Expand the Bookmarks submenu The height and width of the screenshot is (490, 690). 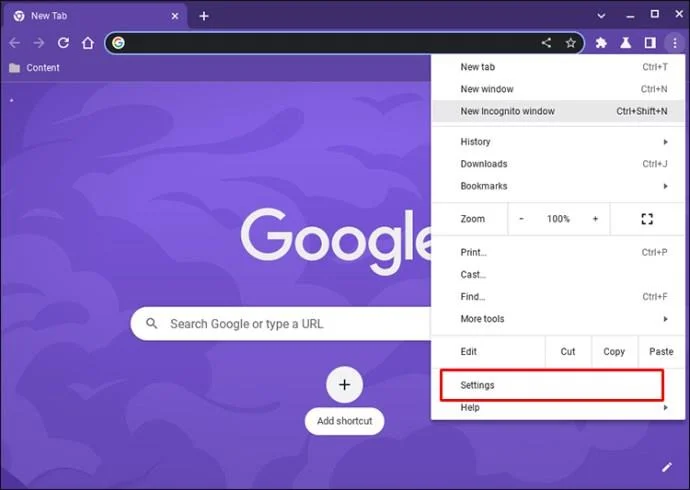click(558, 186)
